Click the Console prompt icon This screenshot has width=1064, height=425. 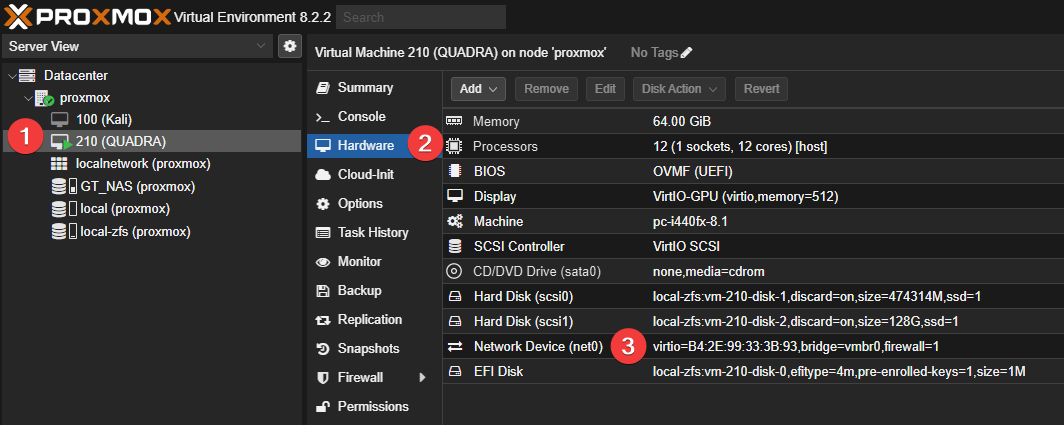pos(323,117)
